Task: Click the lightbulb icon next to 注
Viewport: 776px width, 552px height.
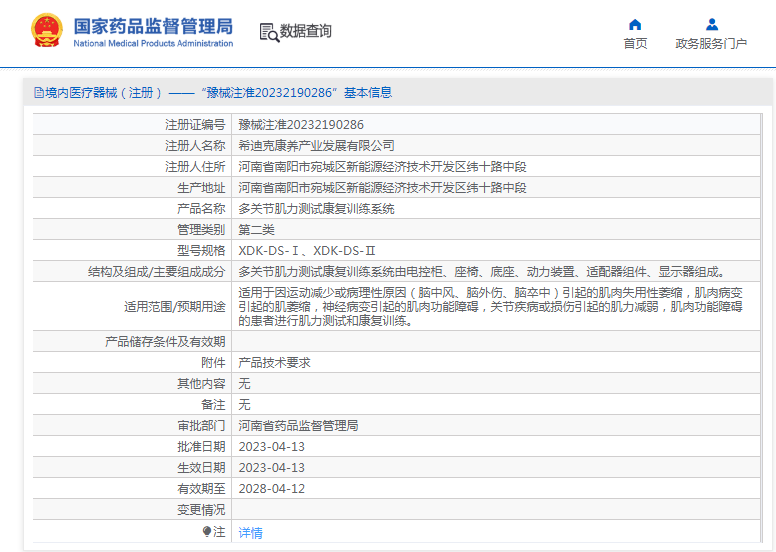Action: pyautogui.click(x=207, y=532)
